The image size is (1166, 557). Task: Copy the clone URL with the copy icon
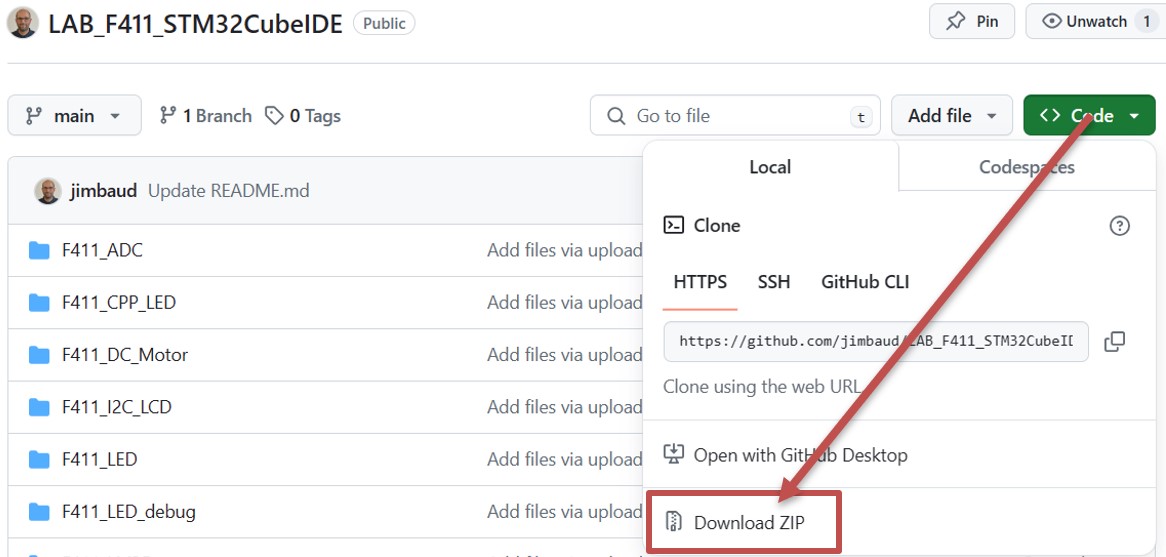point(1114,341)
